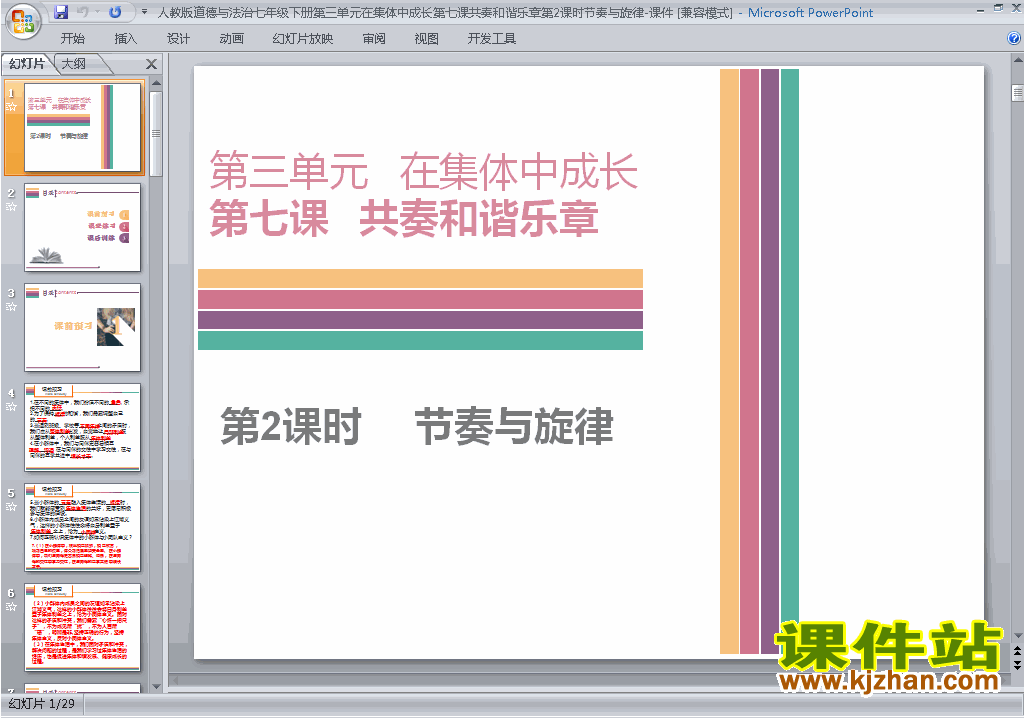Viewport: 1024px width, 718px height.
Task: Click the status bar text 幻灯片 1/29
Action: coord(42,704)
